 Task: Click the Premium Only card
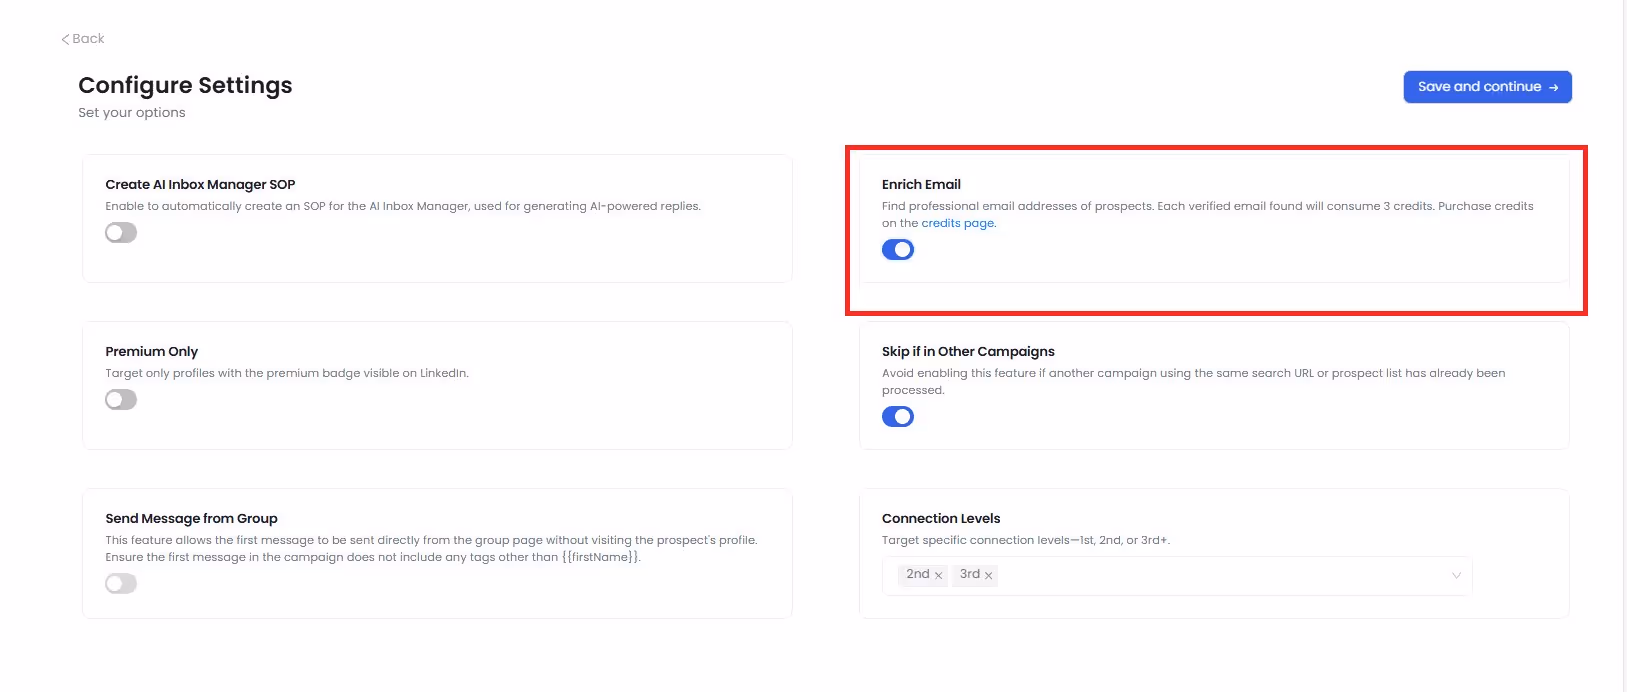pyautogui.click(x=437, y=385)
